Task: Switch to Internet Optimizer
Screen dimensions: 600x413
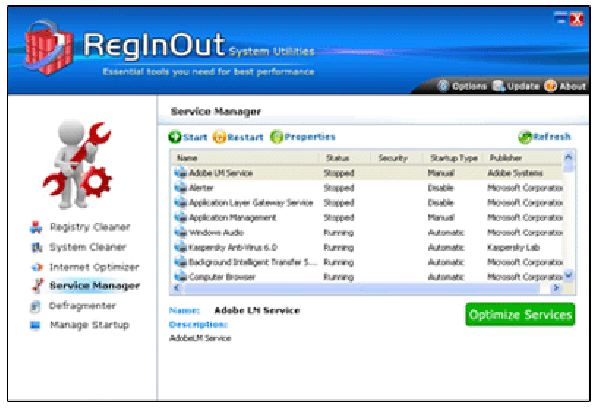Action: (94, 267)
